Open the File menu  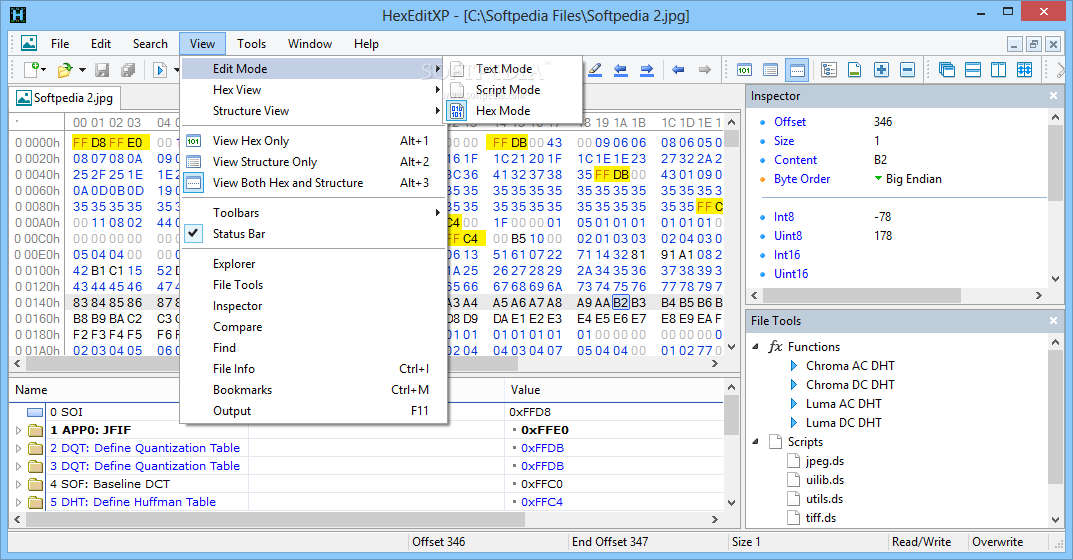(60, 44)
